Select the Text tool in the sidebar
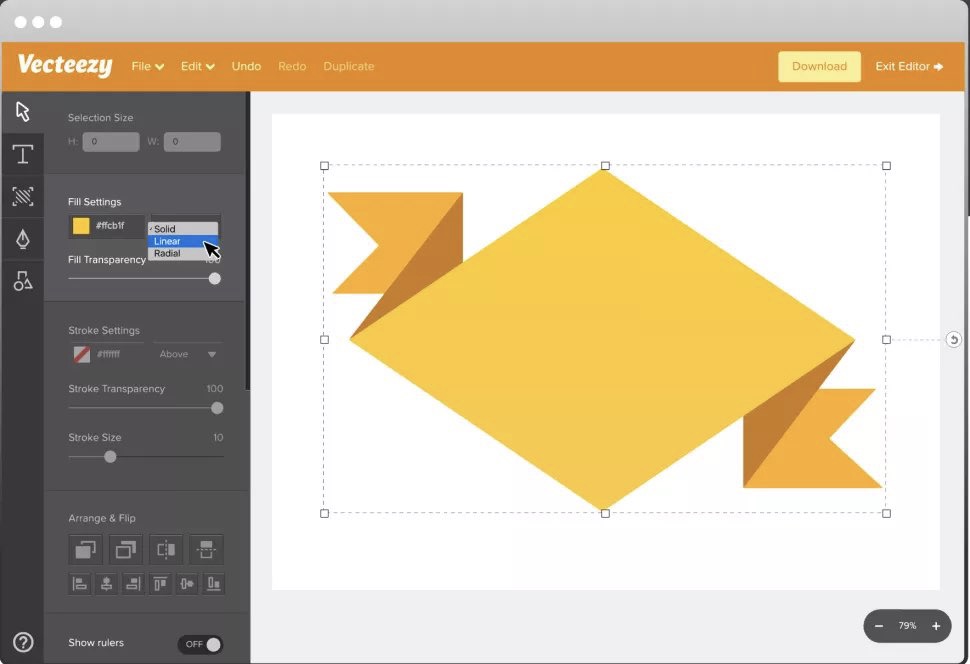 pos(22,154)
